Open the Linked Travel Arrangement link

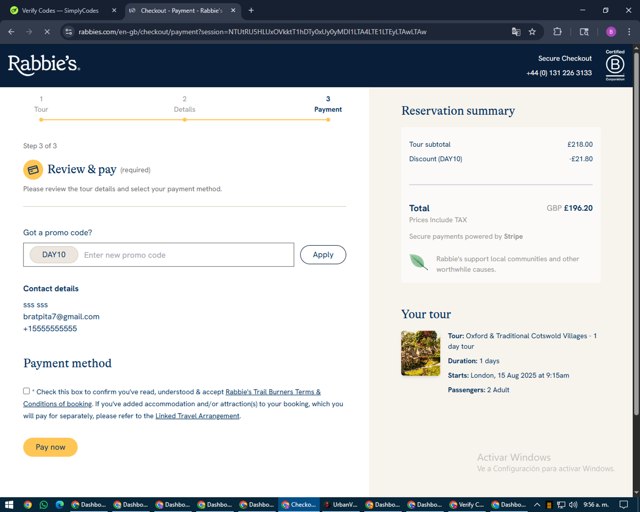(197, 416)
